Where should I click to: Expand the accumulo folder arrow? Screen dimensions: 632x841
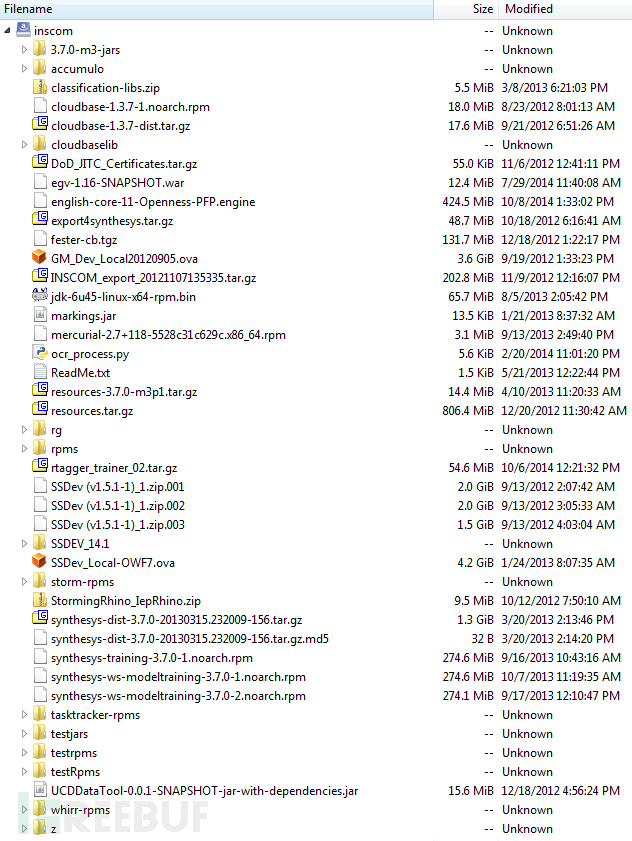tap(24, 69)
